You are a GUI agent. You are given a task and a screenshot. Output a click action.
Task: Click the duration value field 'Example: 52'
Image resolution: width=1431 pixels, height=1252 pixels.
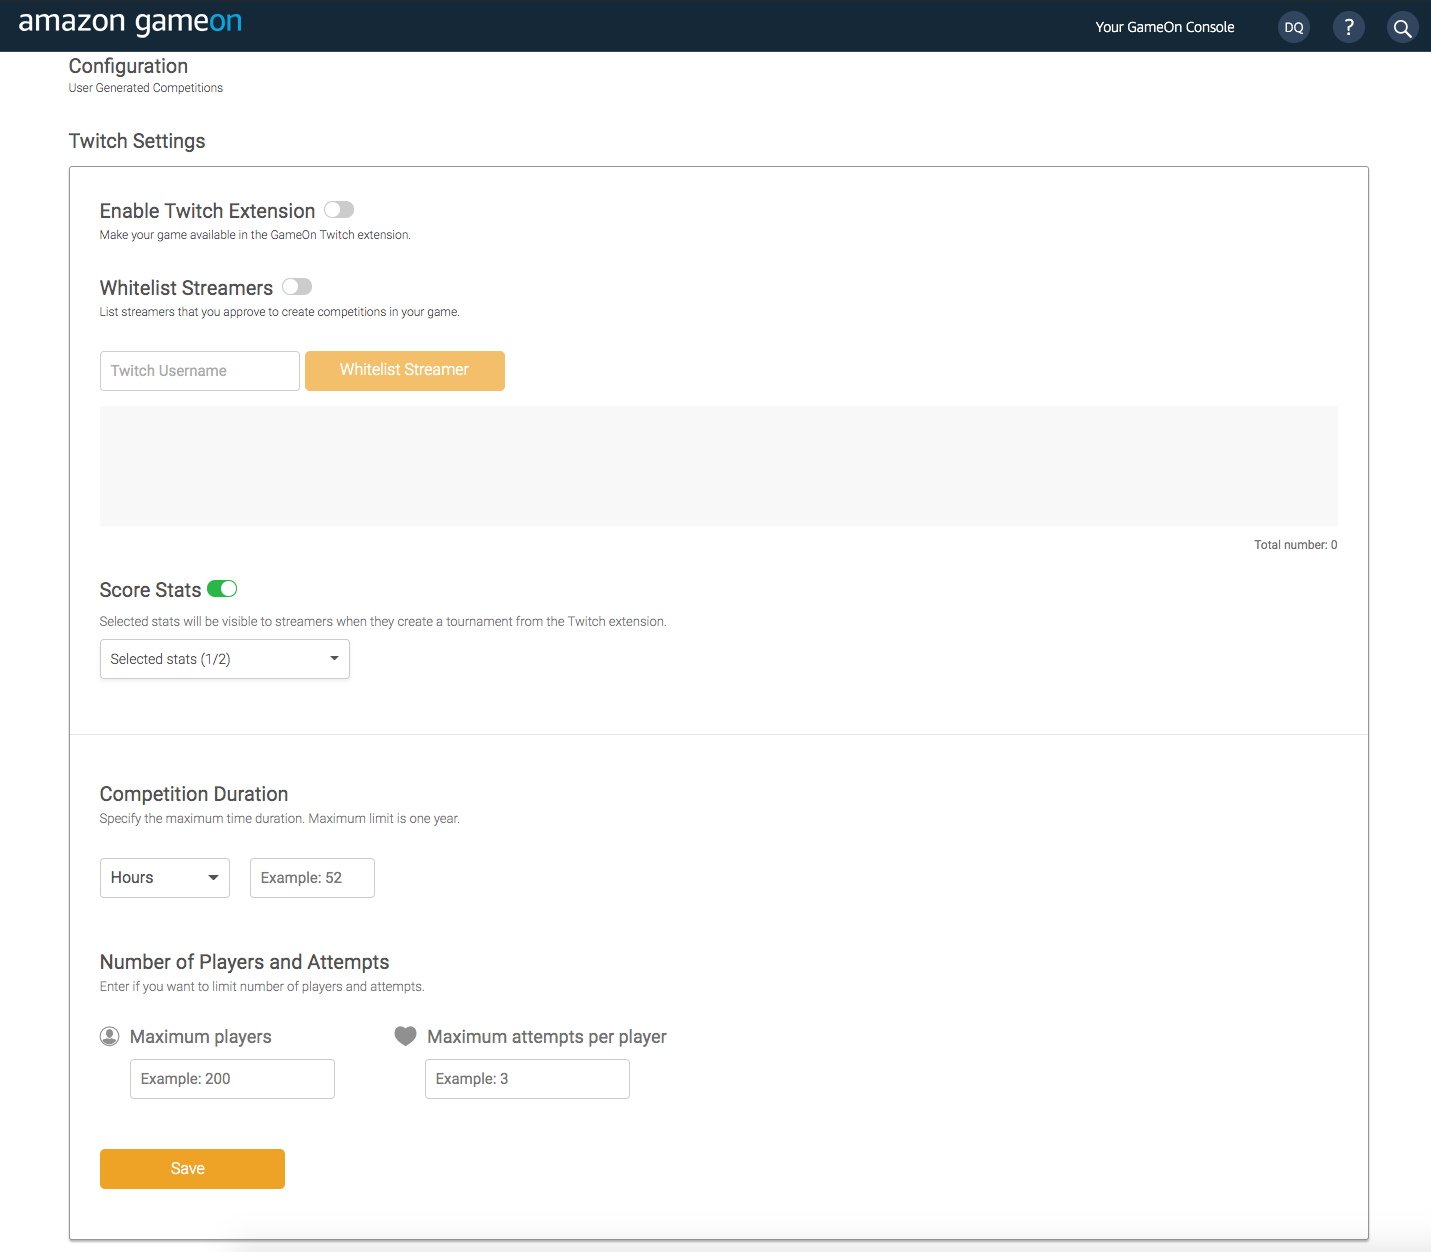pyautogui.click(x=312, y=878)
